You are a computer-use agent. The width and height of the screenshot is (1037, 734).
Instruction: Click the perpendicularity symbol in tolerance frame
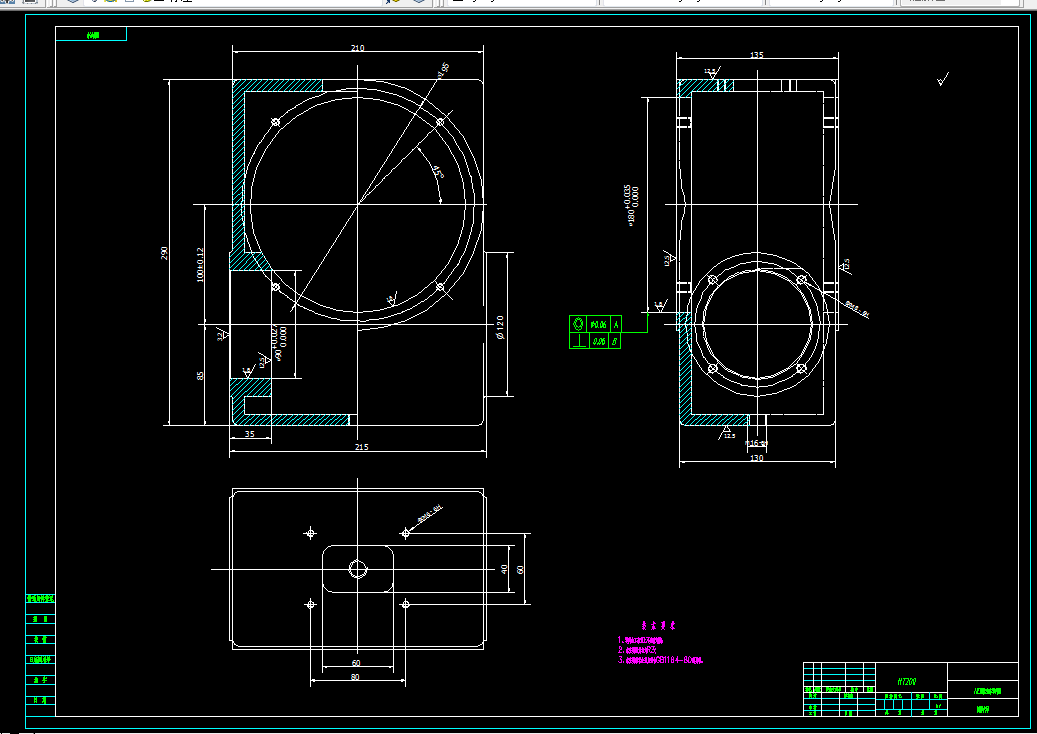coord(578,341)
